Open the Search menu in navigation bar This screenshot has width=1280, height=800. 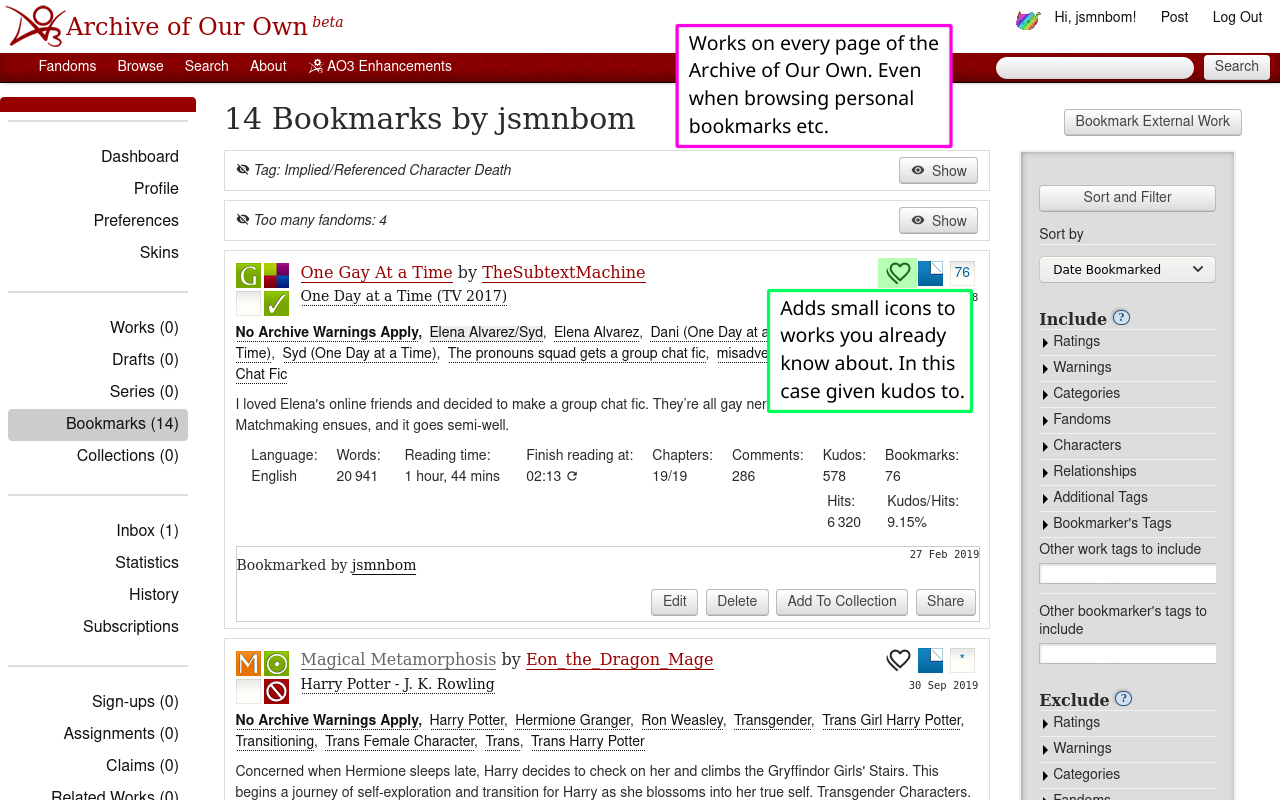206,66
